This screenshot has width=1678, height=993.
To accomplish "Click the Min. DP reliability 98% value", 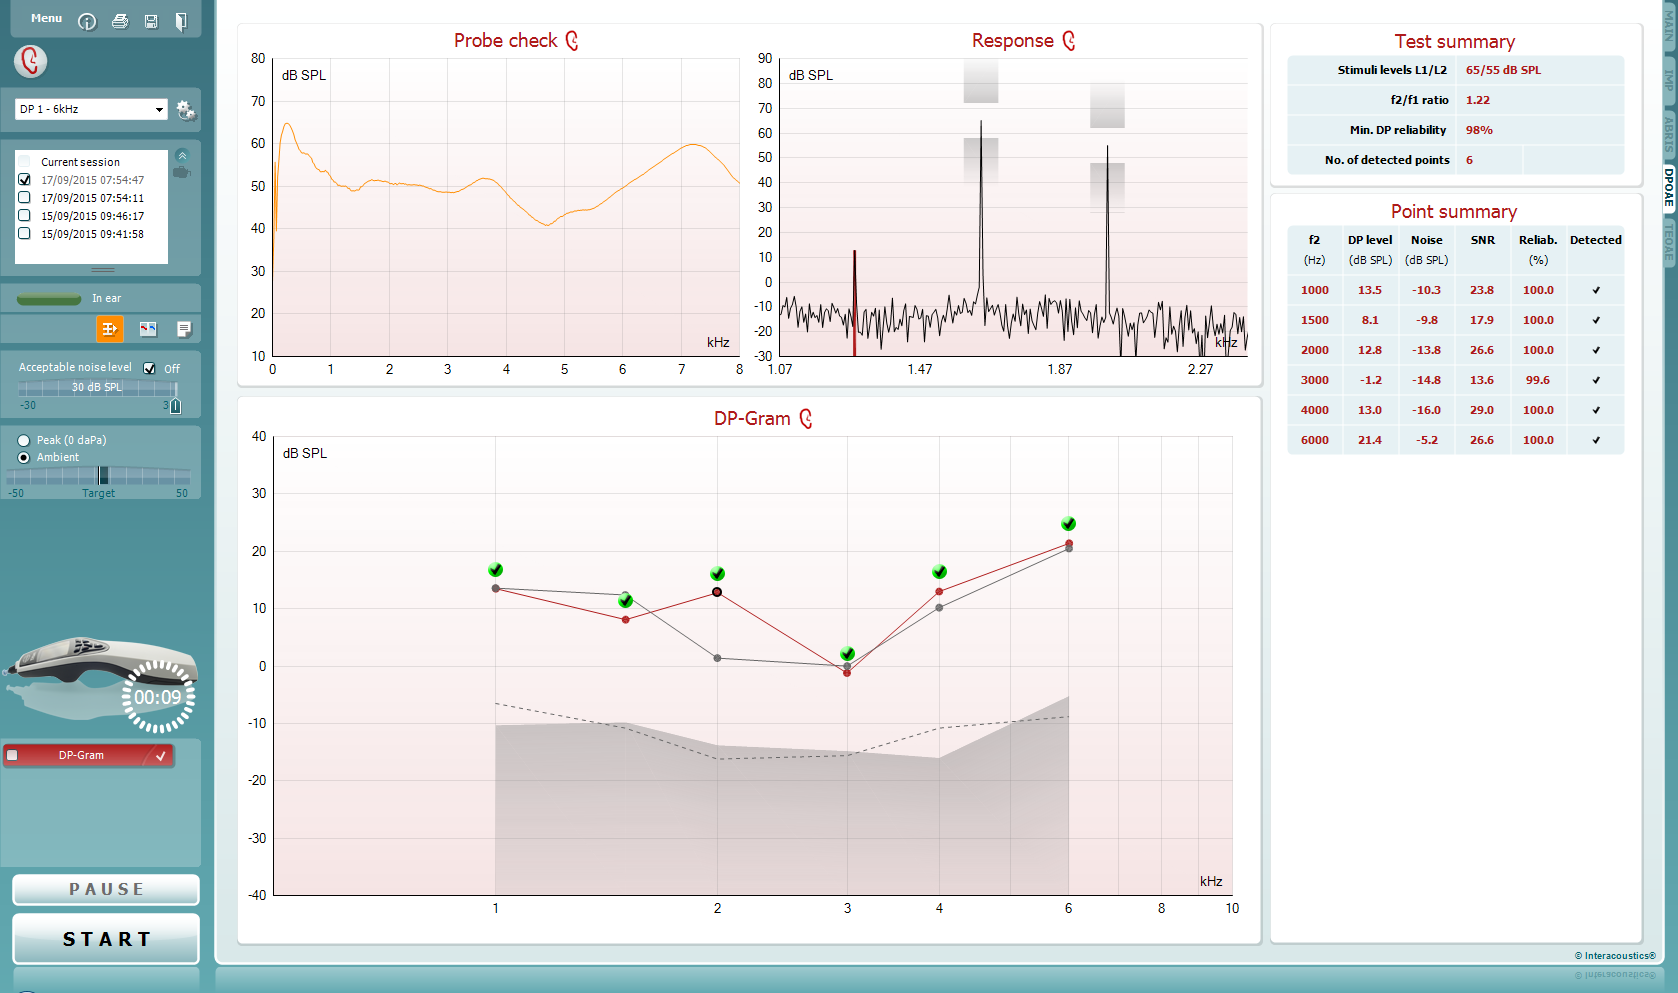I will click(x=1479, y=130).
